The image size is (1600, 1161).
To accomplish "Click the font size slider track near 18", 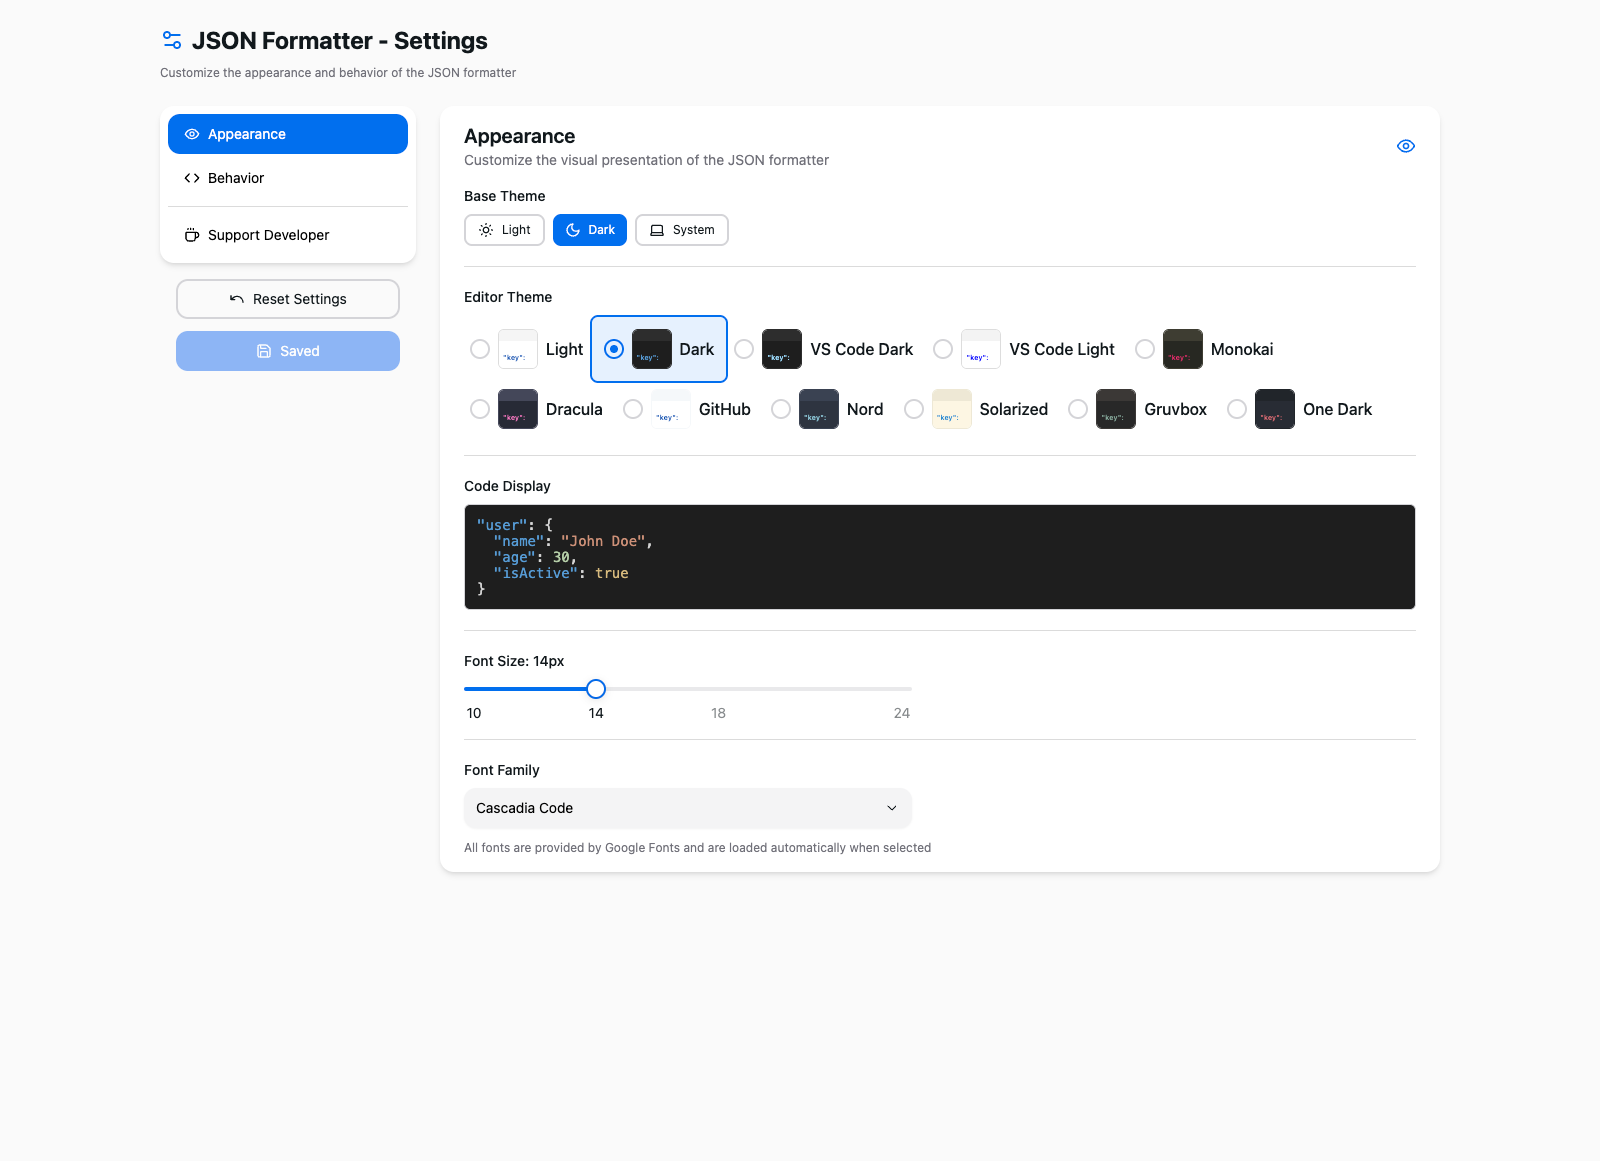I will (x=718, y=689).
